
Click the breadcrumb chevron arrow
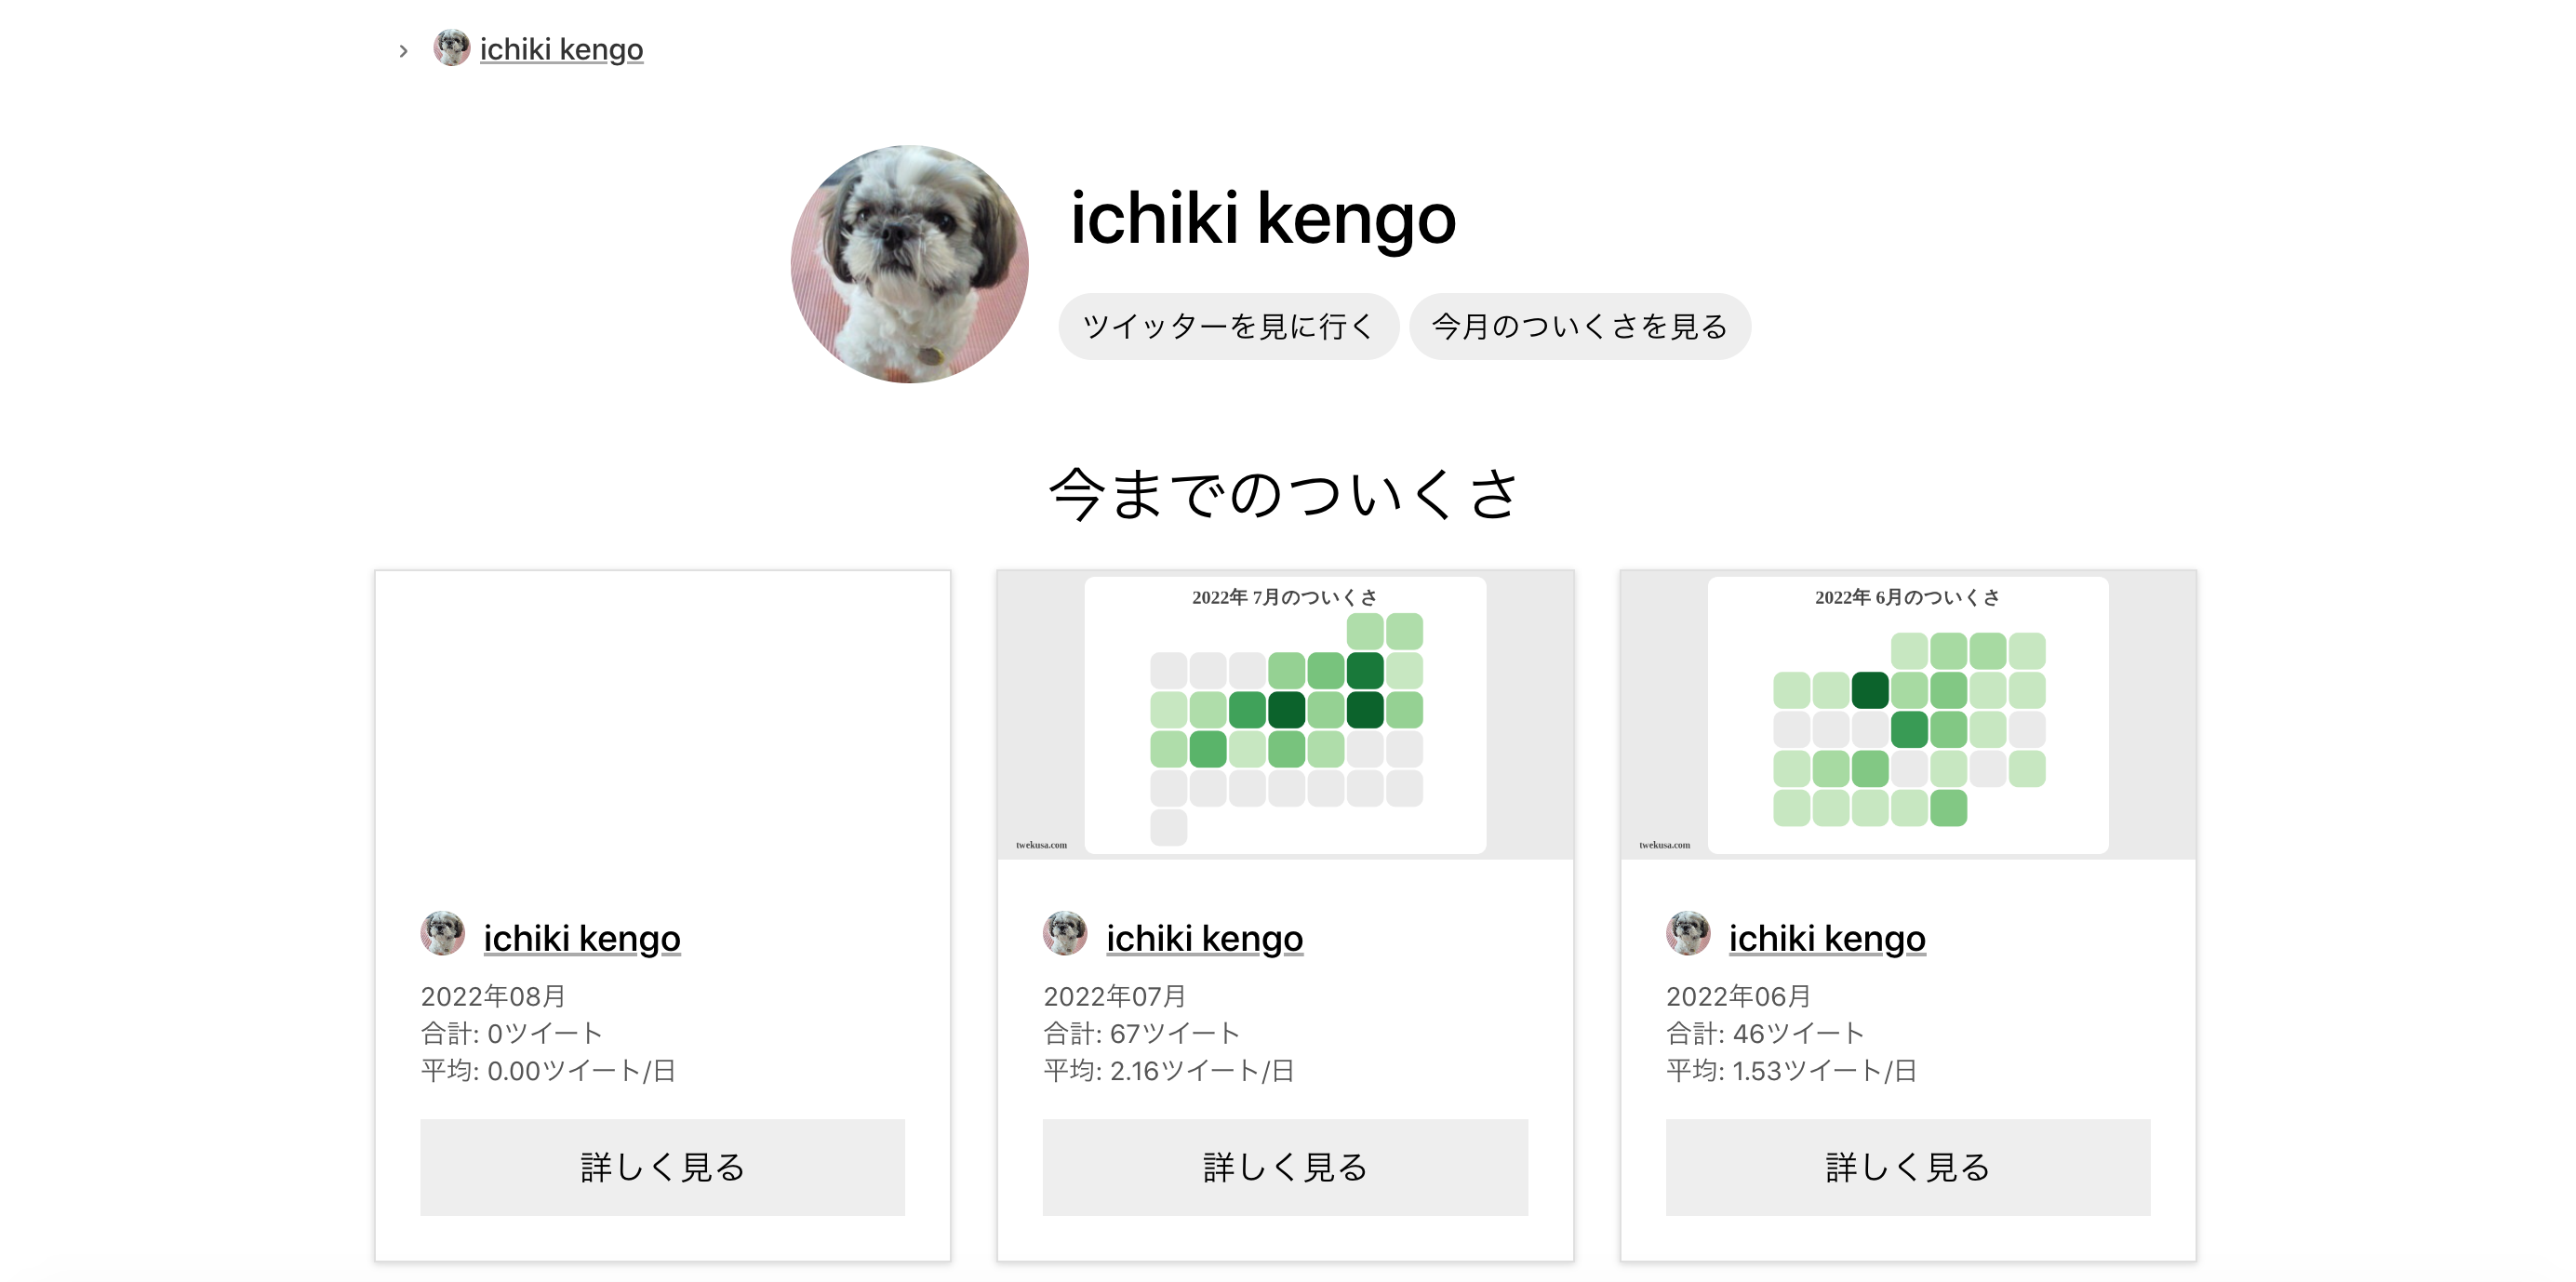[403, 50]
